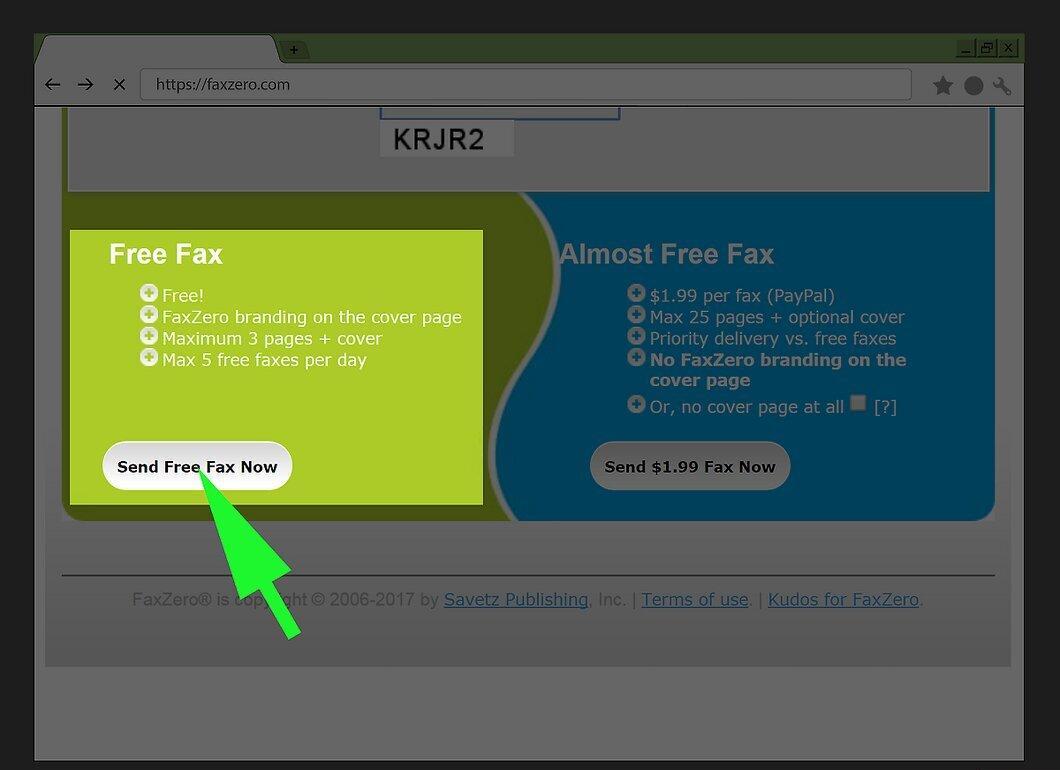
Task: Click the [?] help link for cover page
Action: [x=885, y=407]
